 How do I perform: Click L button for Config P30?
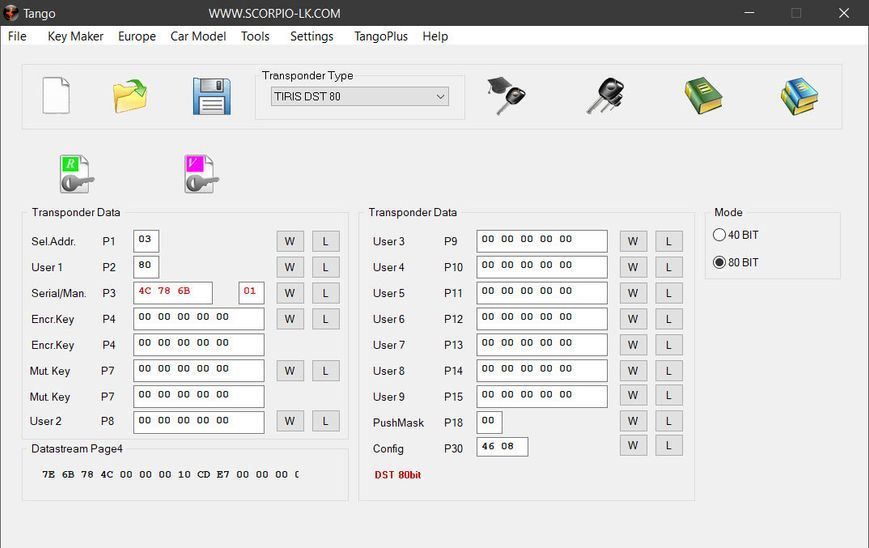pyautogui.click(x=668, y=445)
